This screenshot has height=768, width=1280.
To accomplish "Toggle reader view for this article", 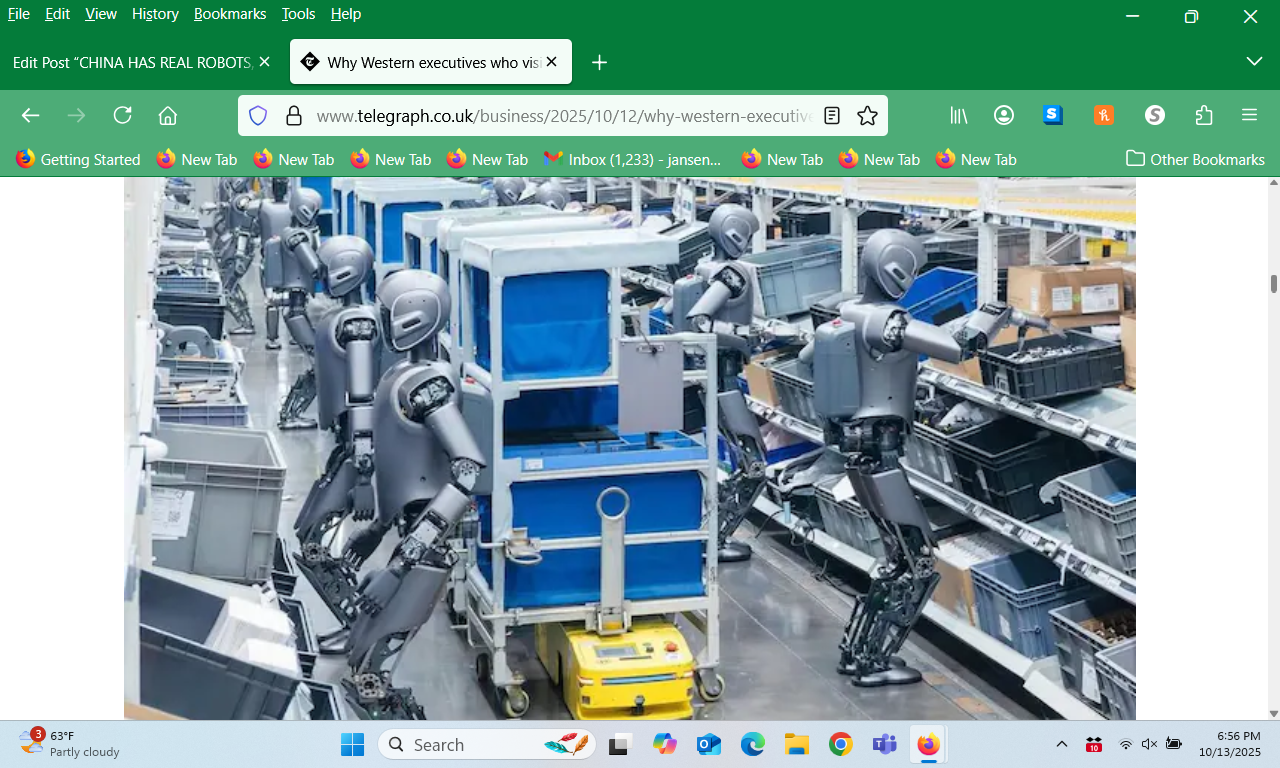I will pos(831,116).
